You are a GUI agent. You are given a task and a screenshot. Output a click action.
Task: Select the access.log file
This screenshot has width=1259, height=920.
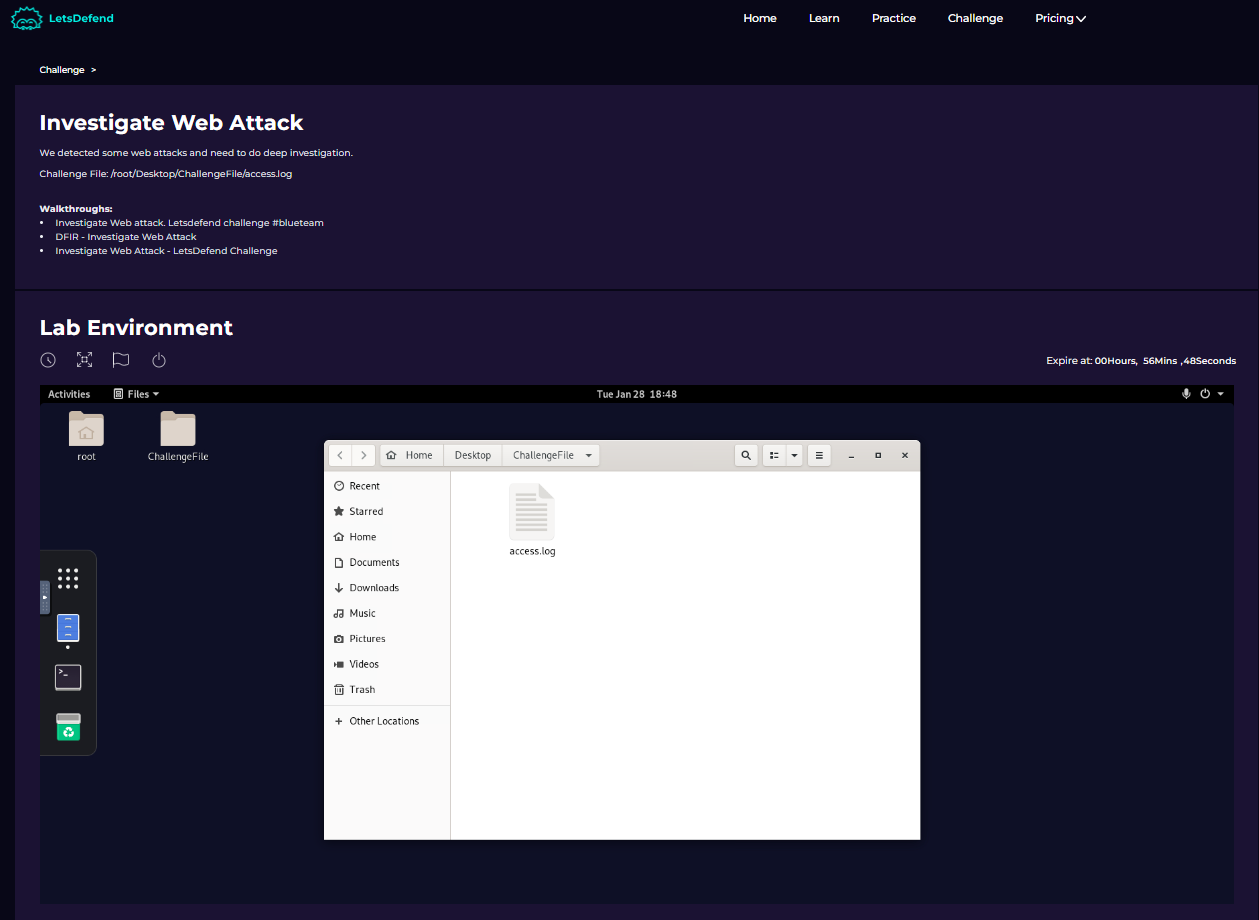[x=532, y=520]
